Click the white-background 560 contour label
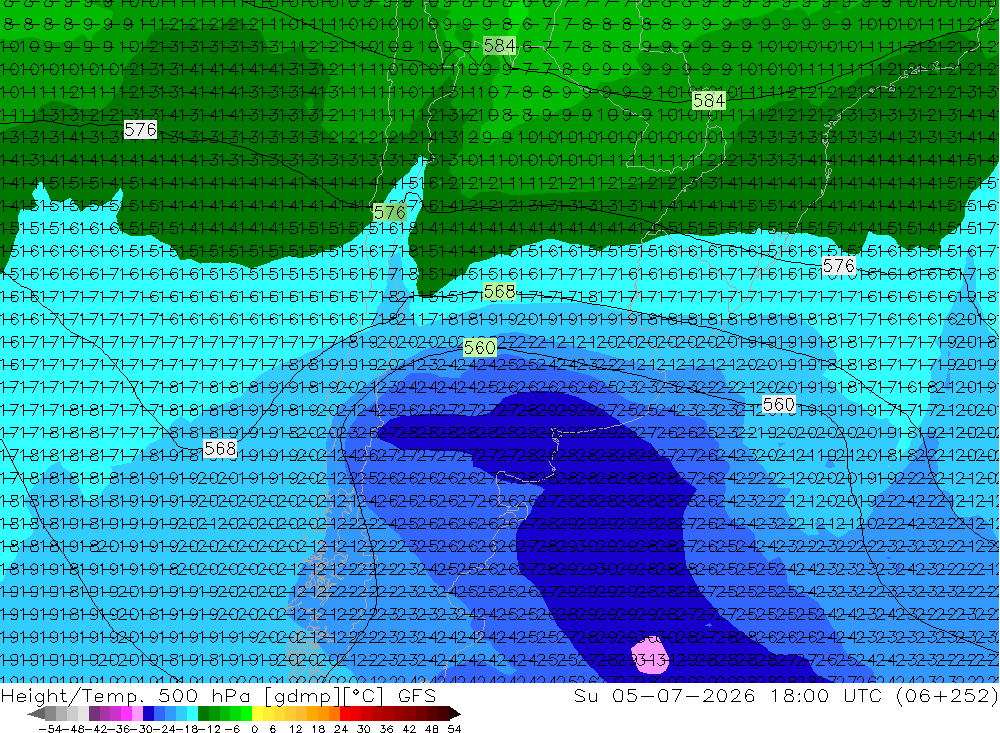 779,404
